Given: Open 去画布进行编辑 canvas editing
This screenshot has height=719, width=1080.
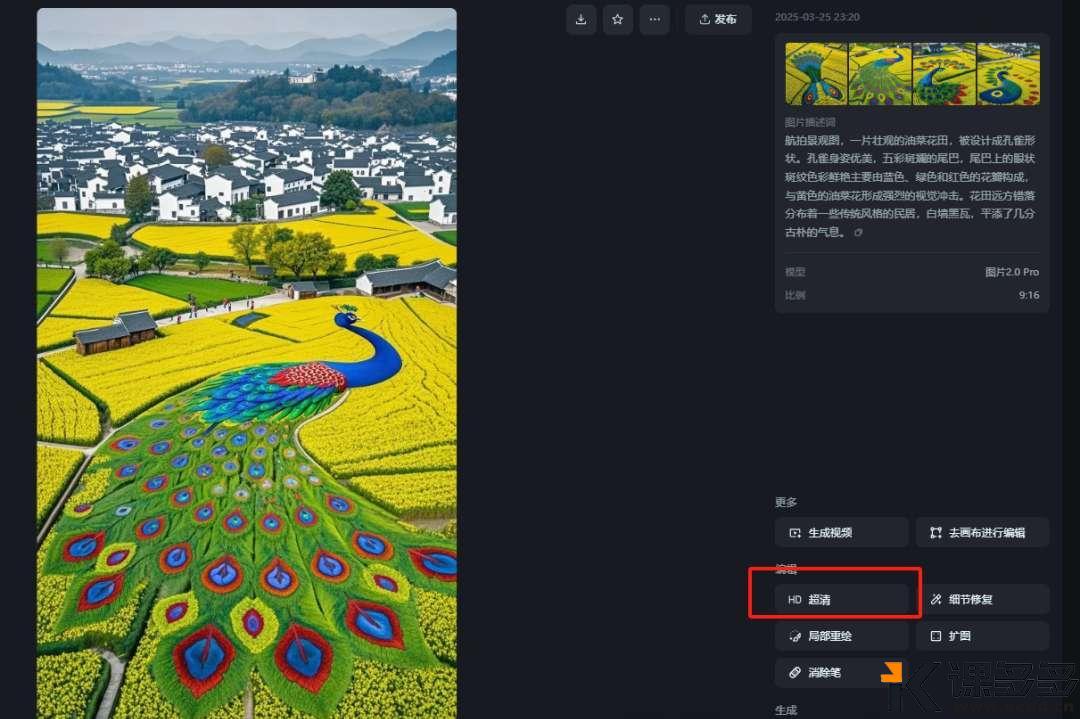Looking at the screenshot, I should pos(982,533).
